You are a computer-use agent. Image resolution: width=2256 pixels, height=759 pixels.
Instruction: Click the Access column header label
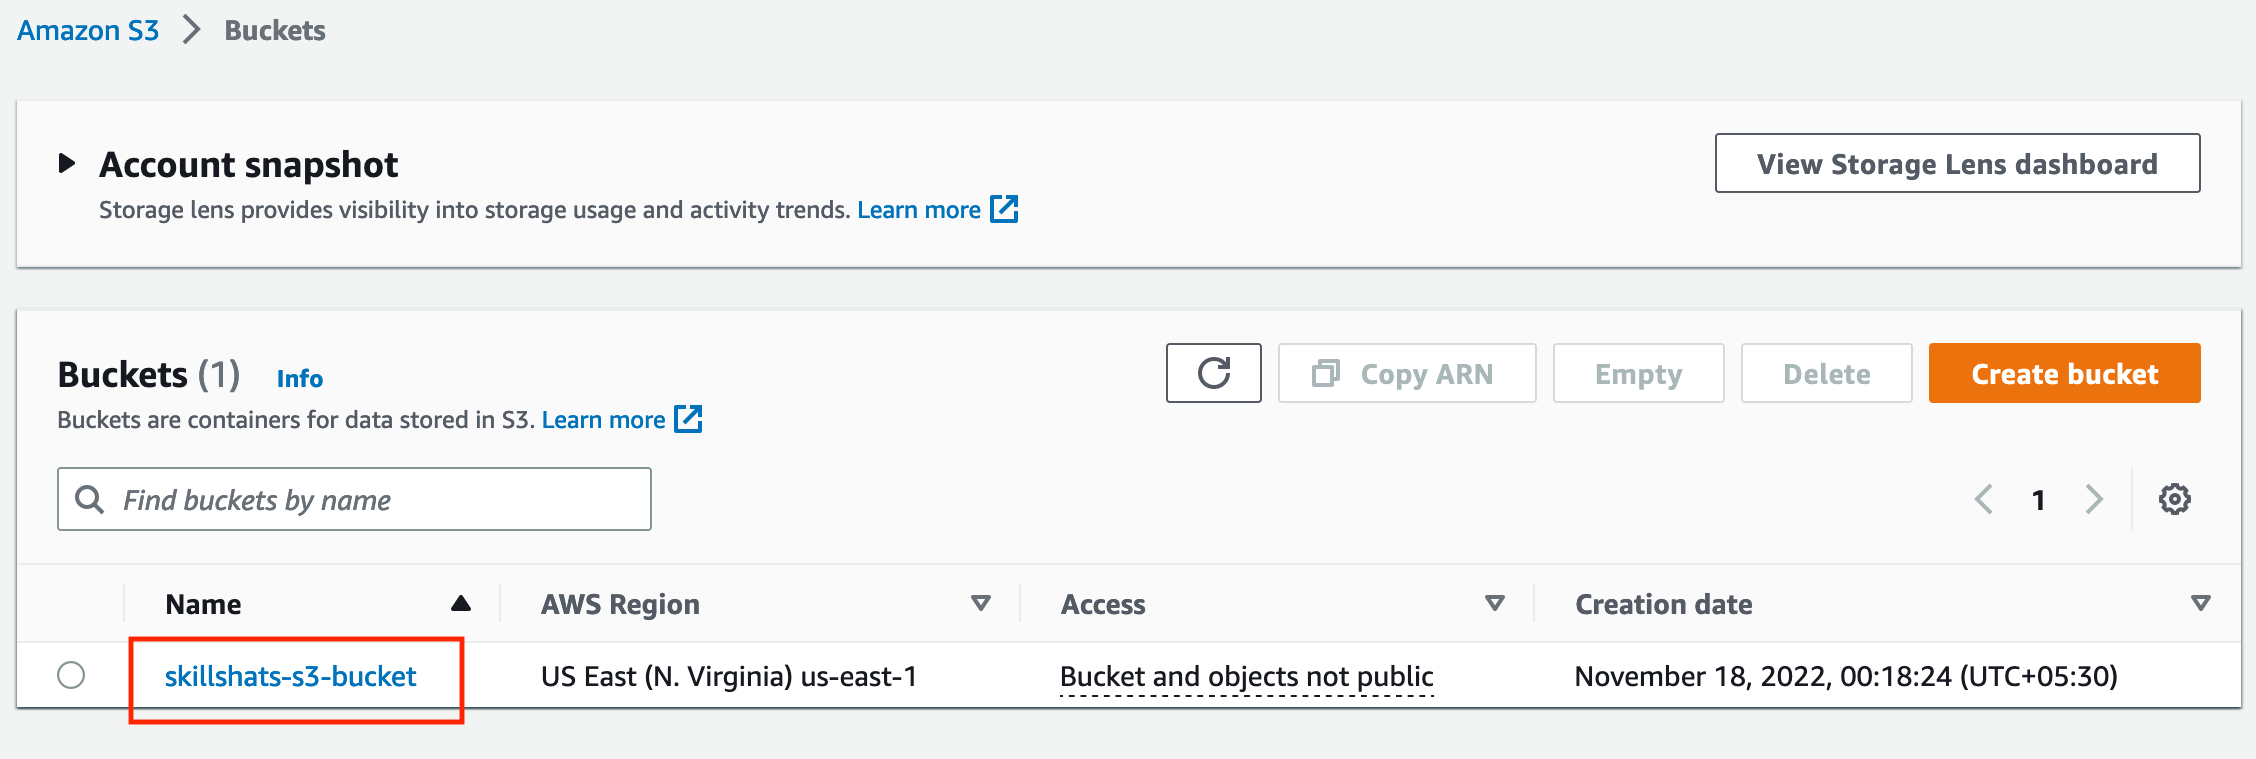(1103, 604)
